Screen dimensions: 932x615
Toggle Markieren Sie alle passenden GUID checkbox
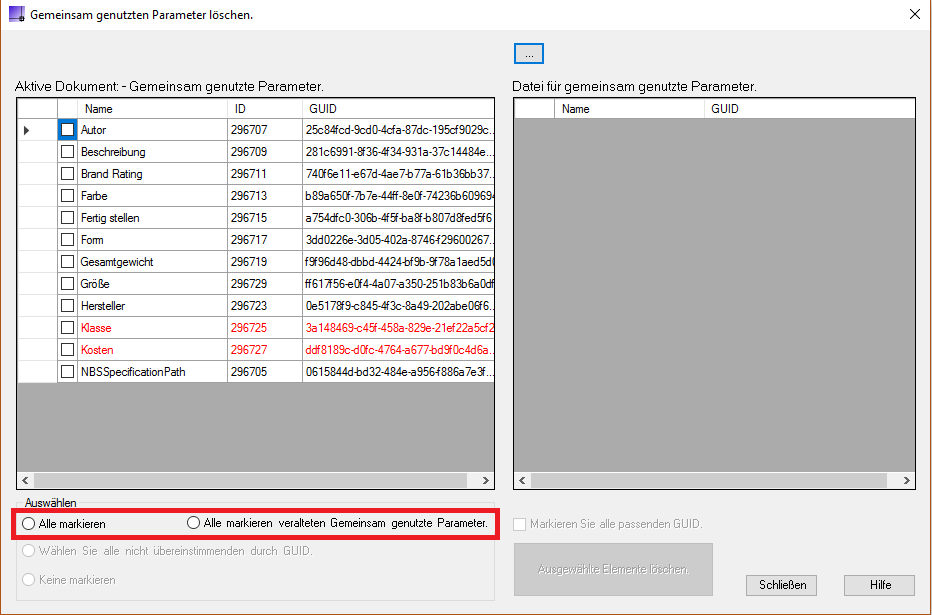pyautogui.click(x=519, y=524)
